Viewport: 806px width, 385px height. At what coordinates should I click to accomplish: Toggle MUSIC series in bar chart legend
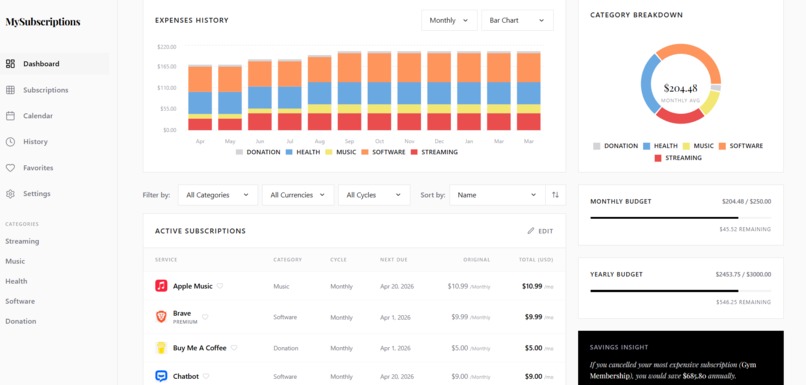341,152
